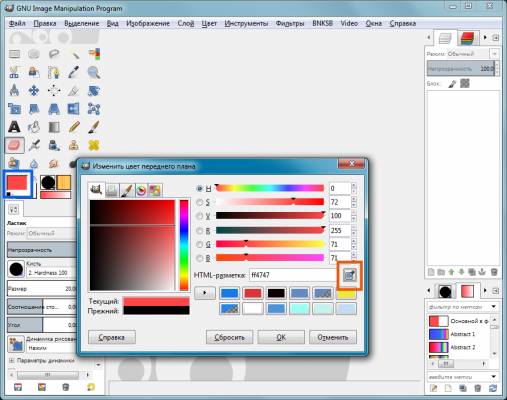Select the Alignment tool
The width and height of the screenshot is (507, 400).
[x=54, y=90]
